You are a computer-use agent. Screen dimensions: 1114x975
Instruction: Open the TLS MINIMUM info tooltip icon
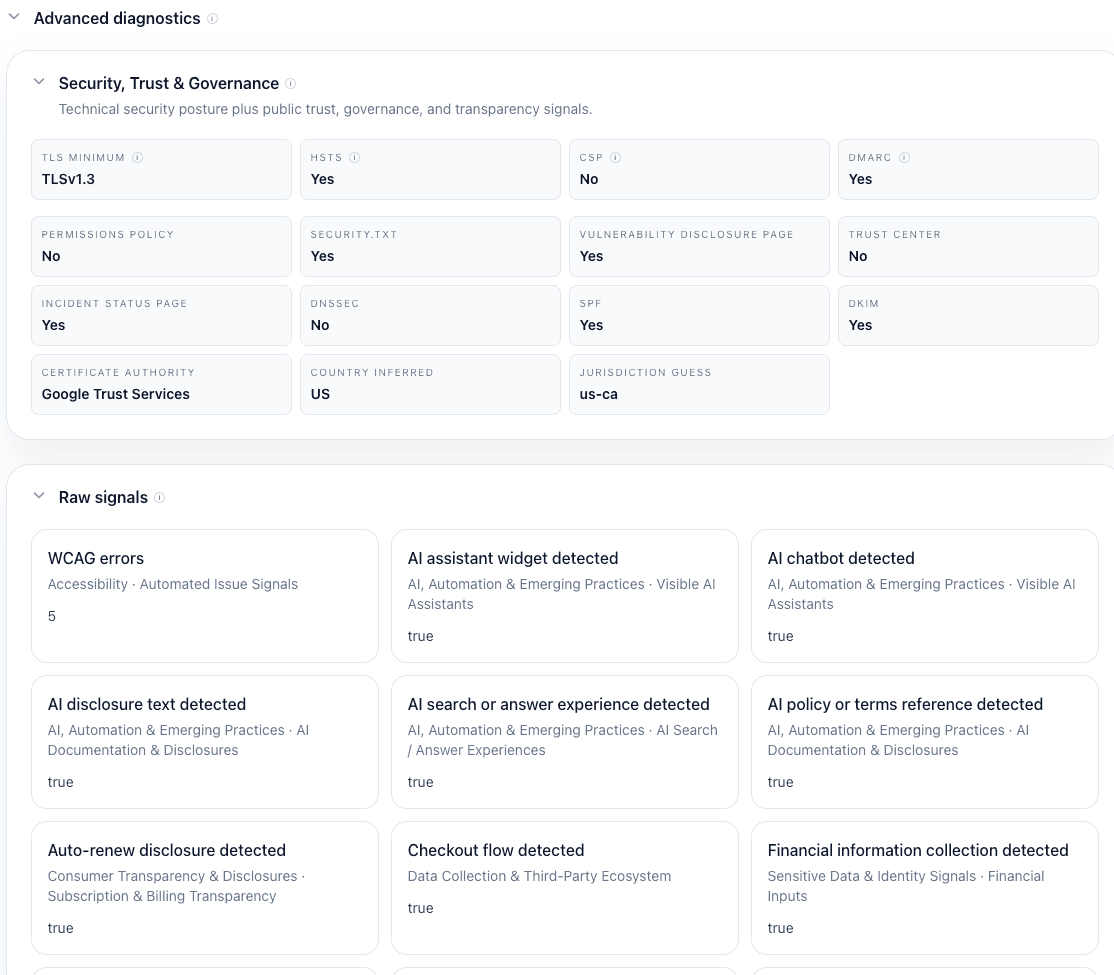point(137,157)
